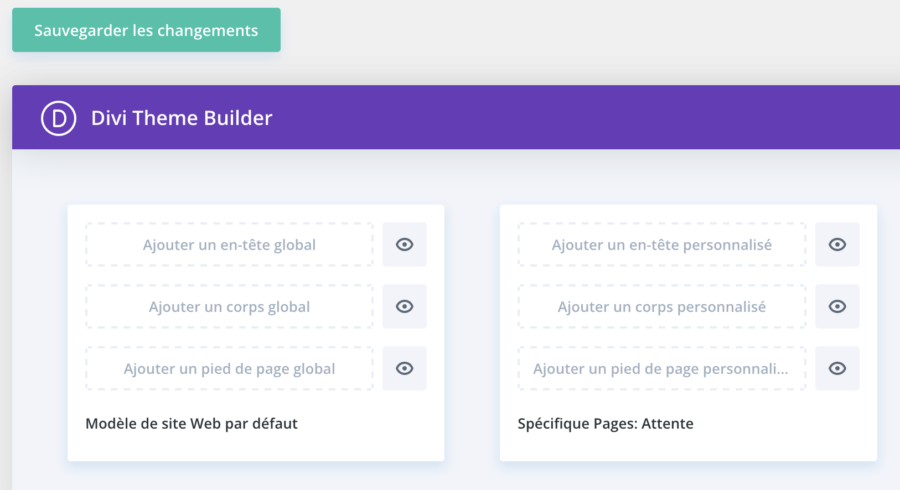Click Ajouter un pied de page global
The image size is (900, 490).
[x=229, y=369]
